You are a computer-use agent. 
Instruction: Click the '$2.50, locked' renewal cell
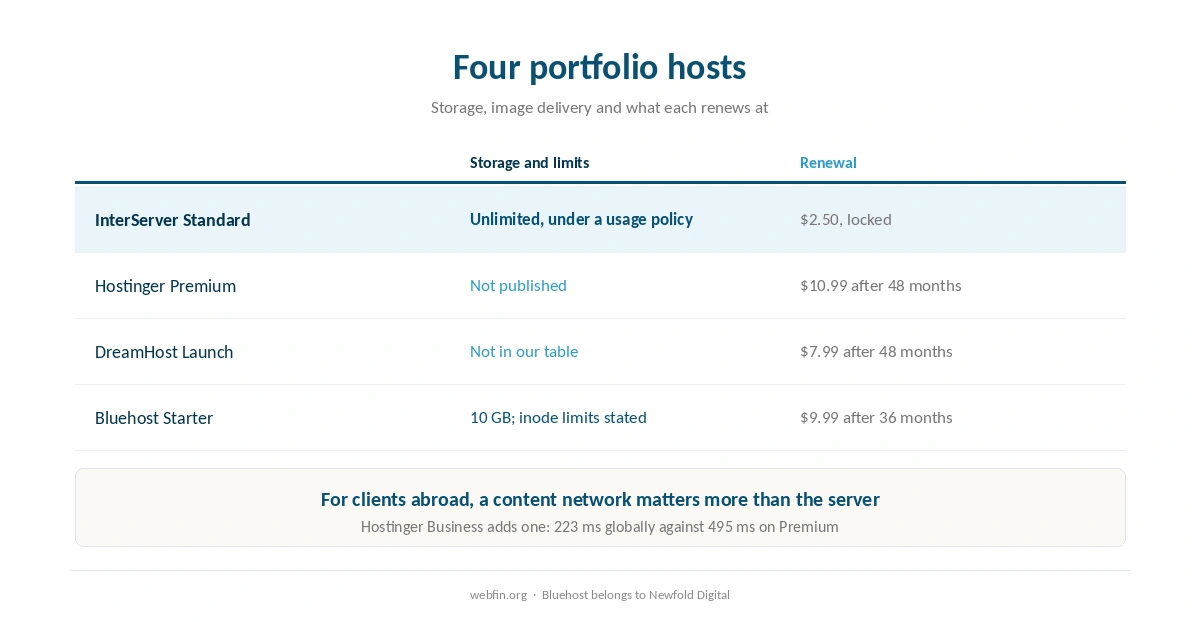(x=845, y=219)
